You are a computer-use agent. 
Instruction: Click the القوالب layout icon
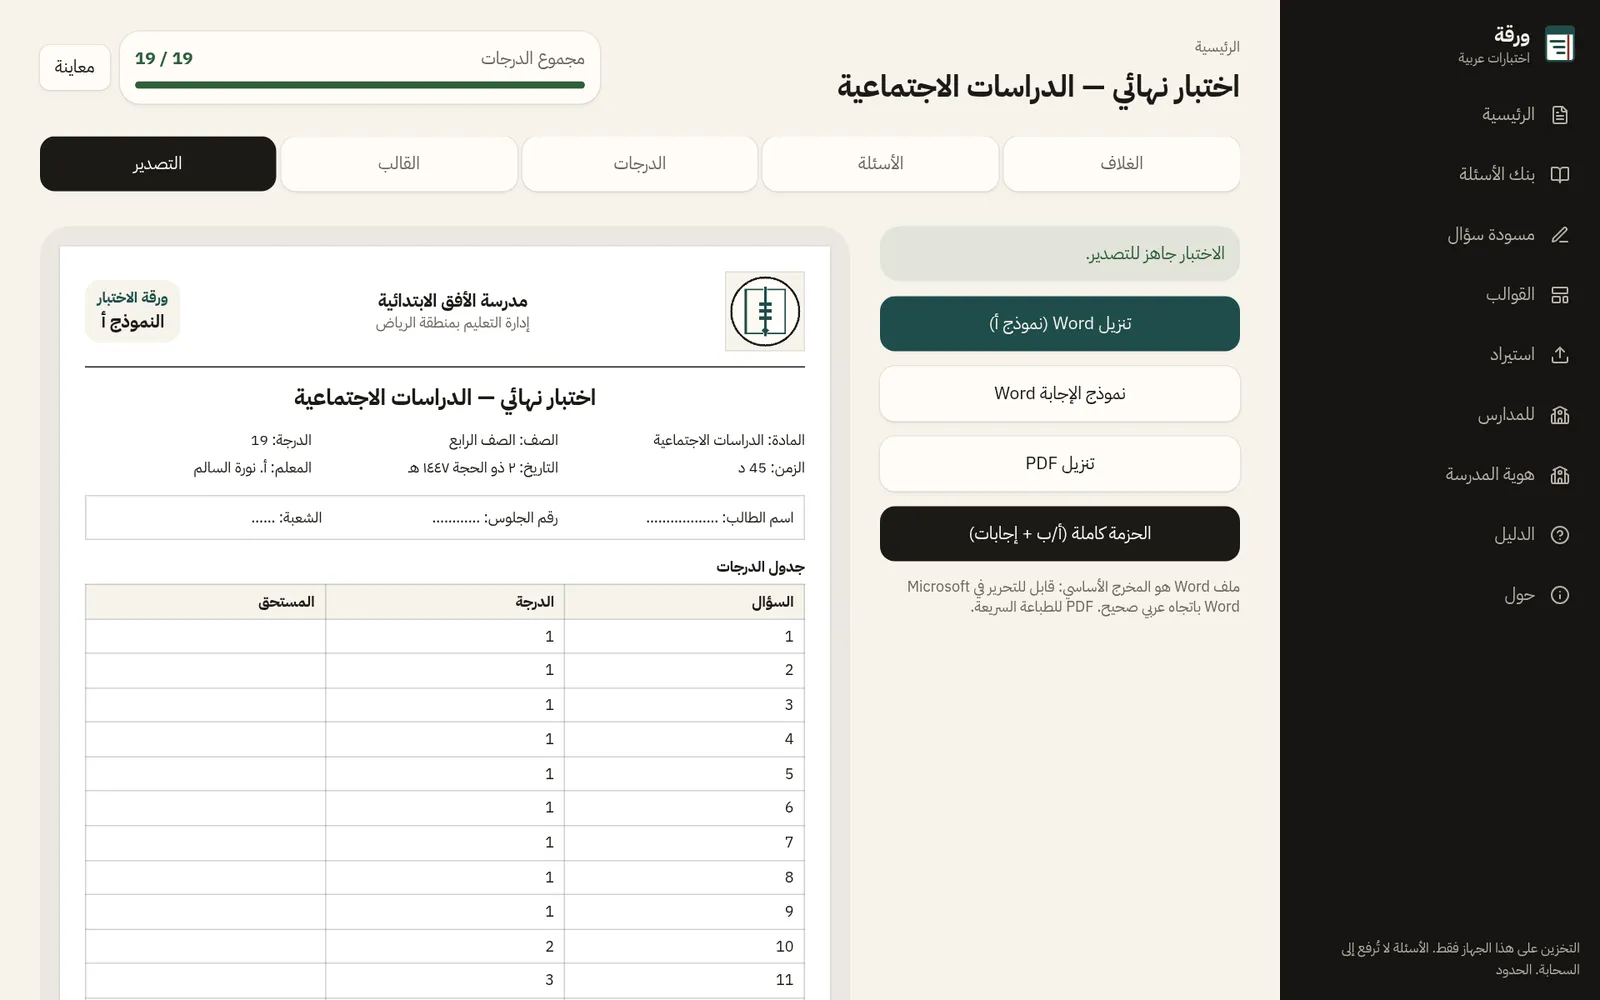click(x=1560, y=295)
